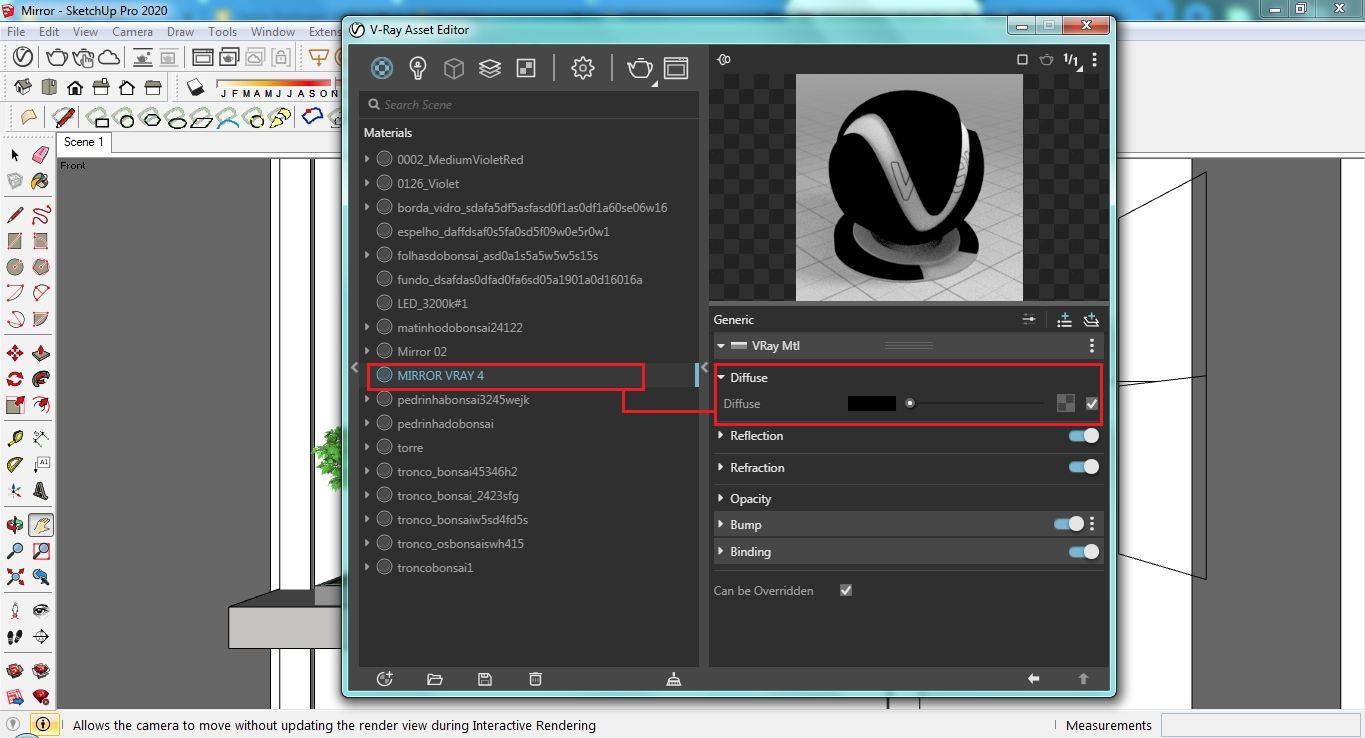
Task: Toggle the Refraction layer switch
Action: 1084,467
